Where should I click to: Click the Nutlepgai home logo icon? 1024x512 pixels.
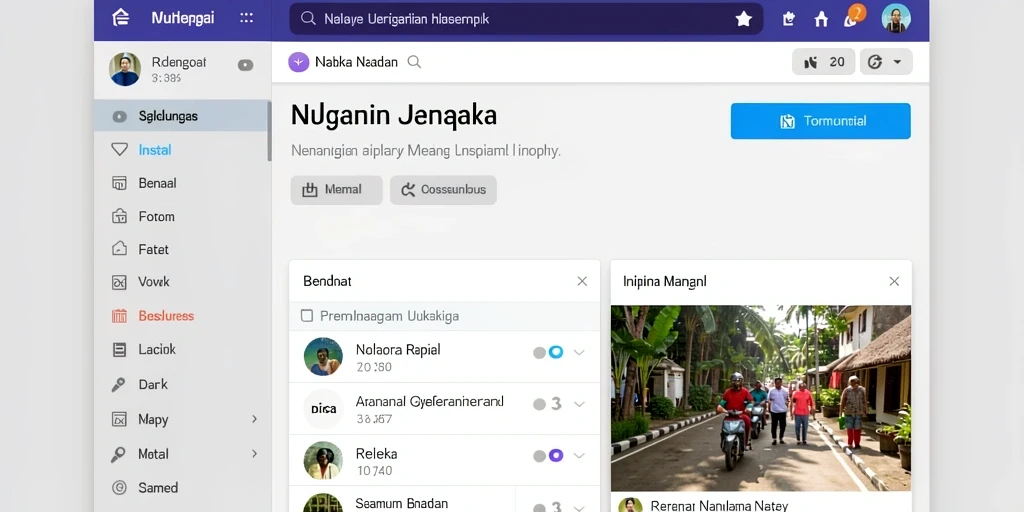click(120, 18)
